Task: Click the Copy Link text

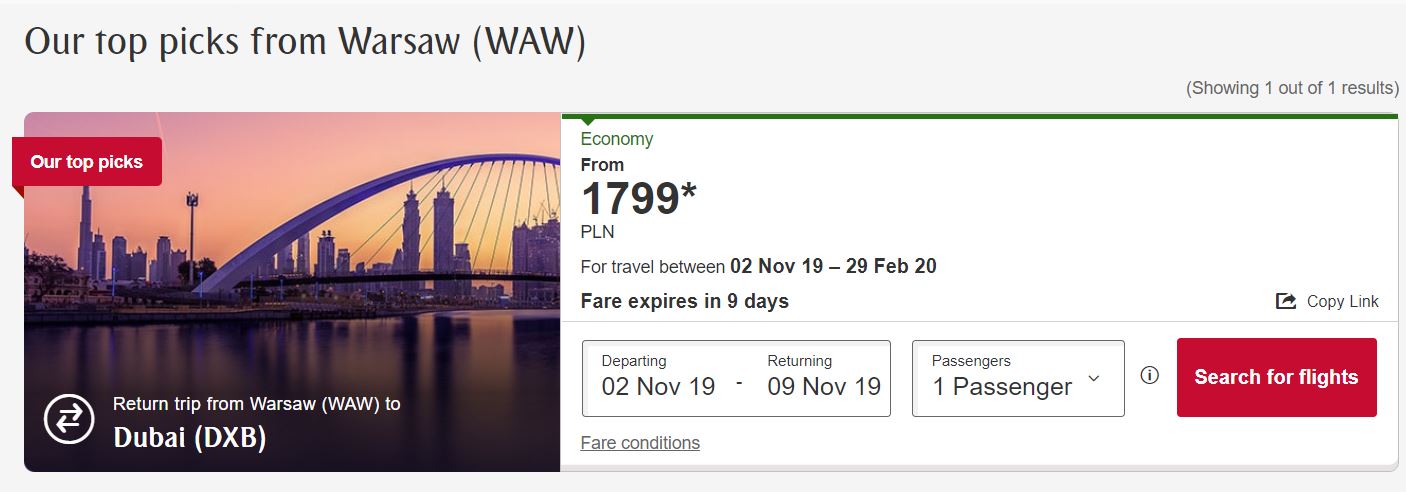Action: click(1342, 301)
